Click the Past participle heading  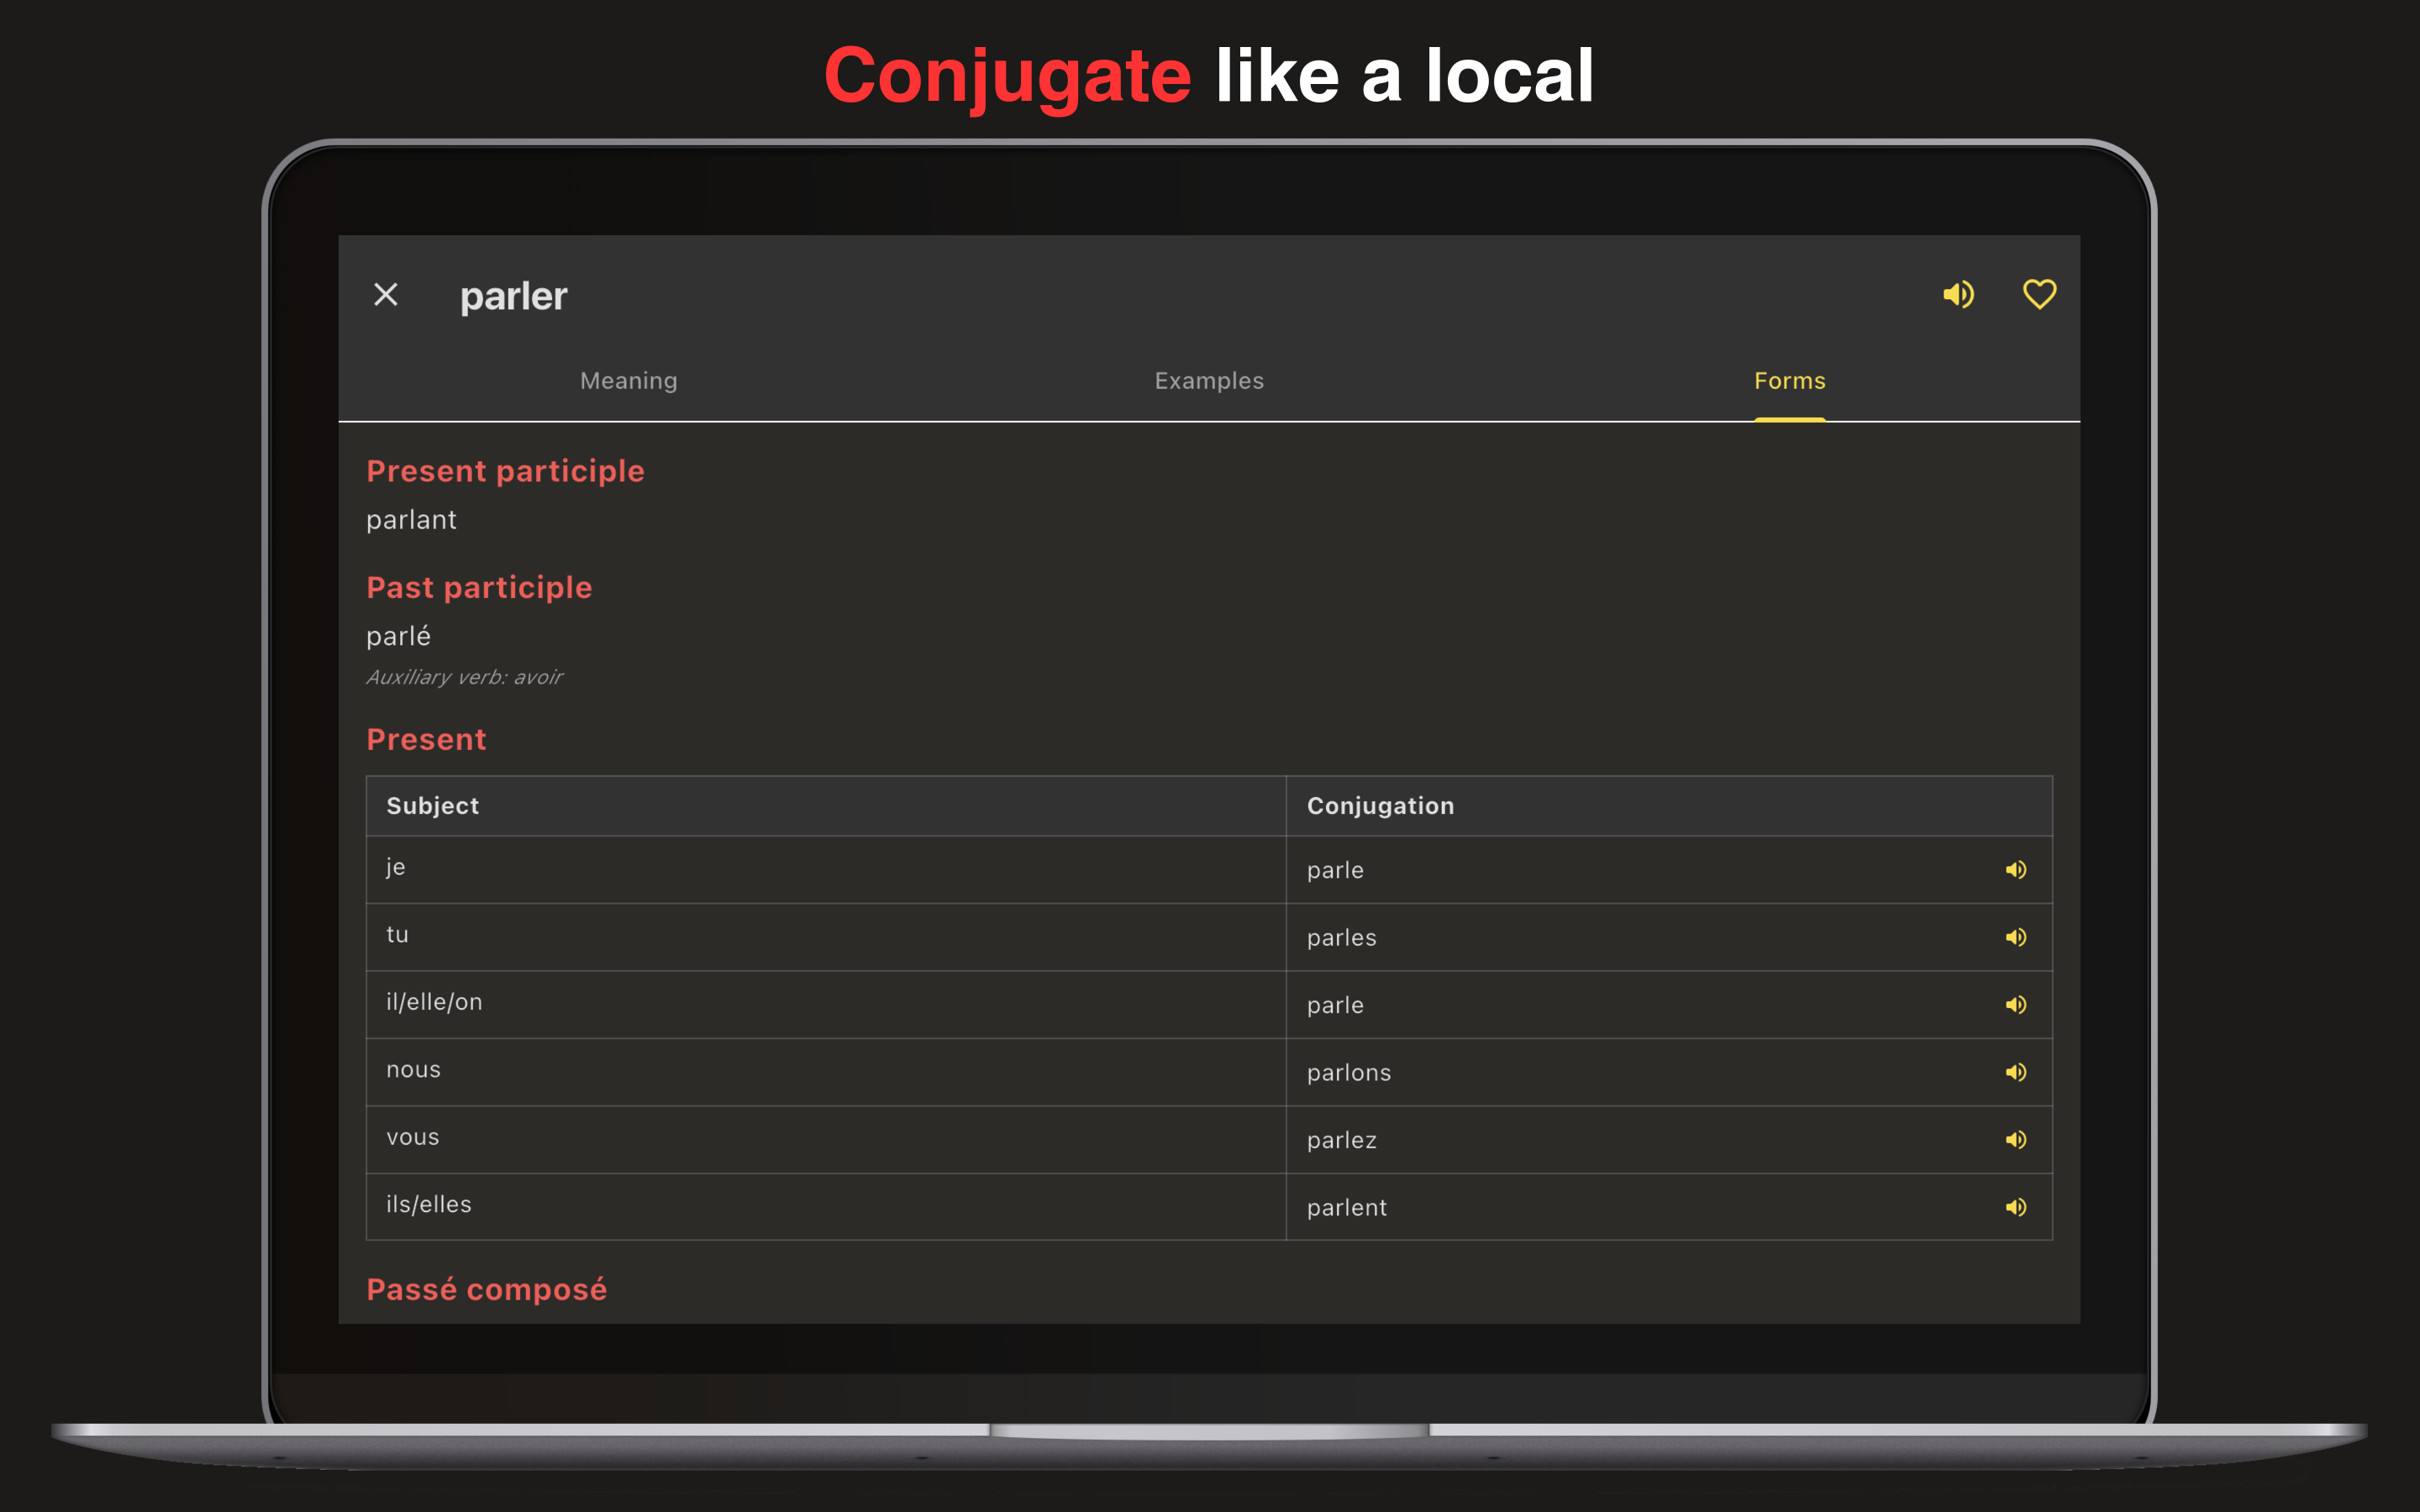[479, 587]
